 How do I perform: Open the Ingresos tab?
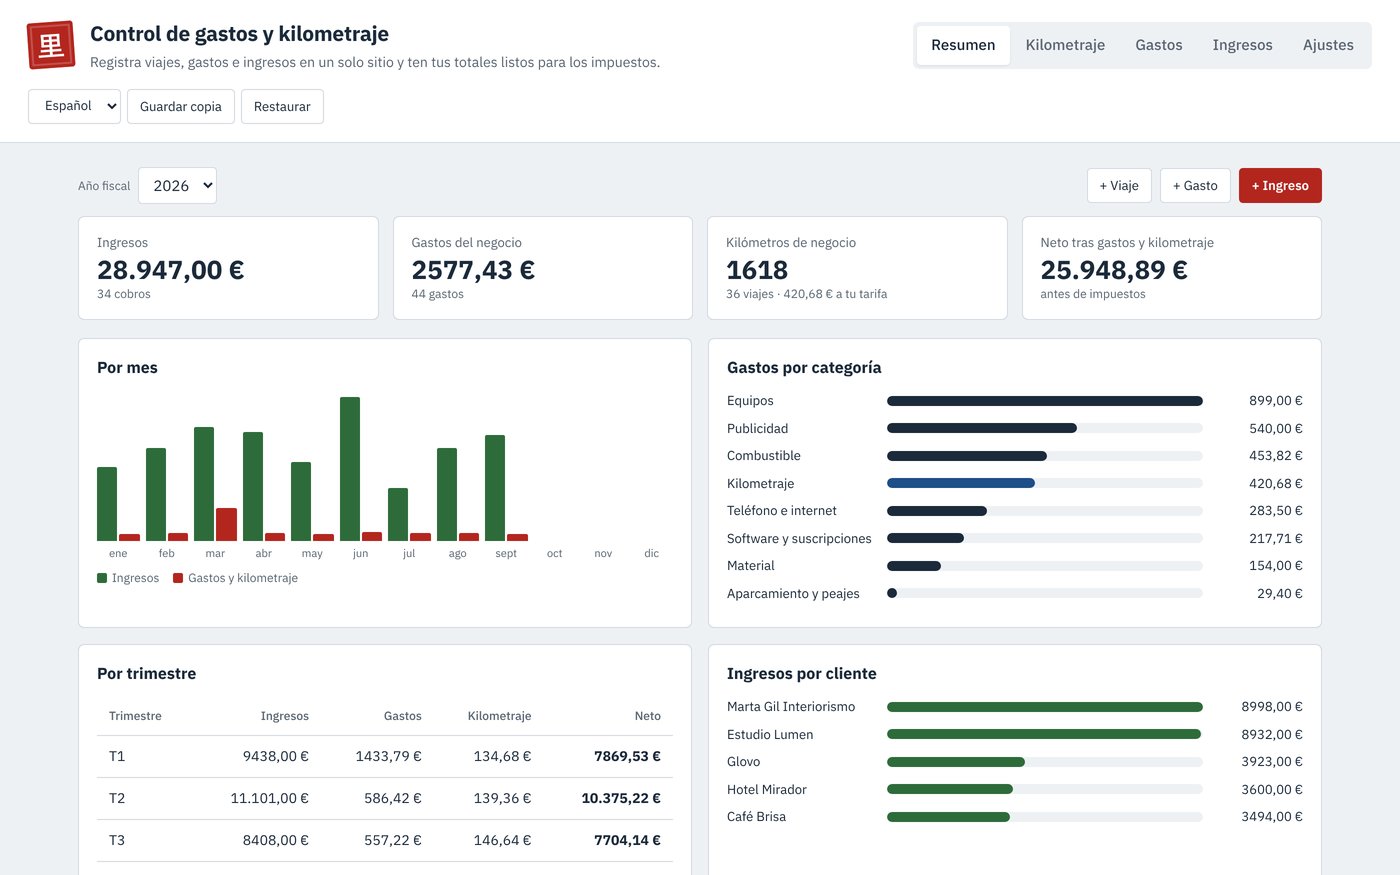[x=1242, y=45]
